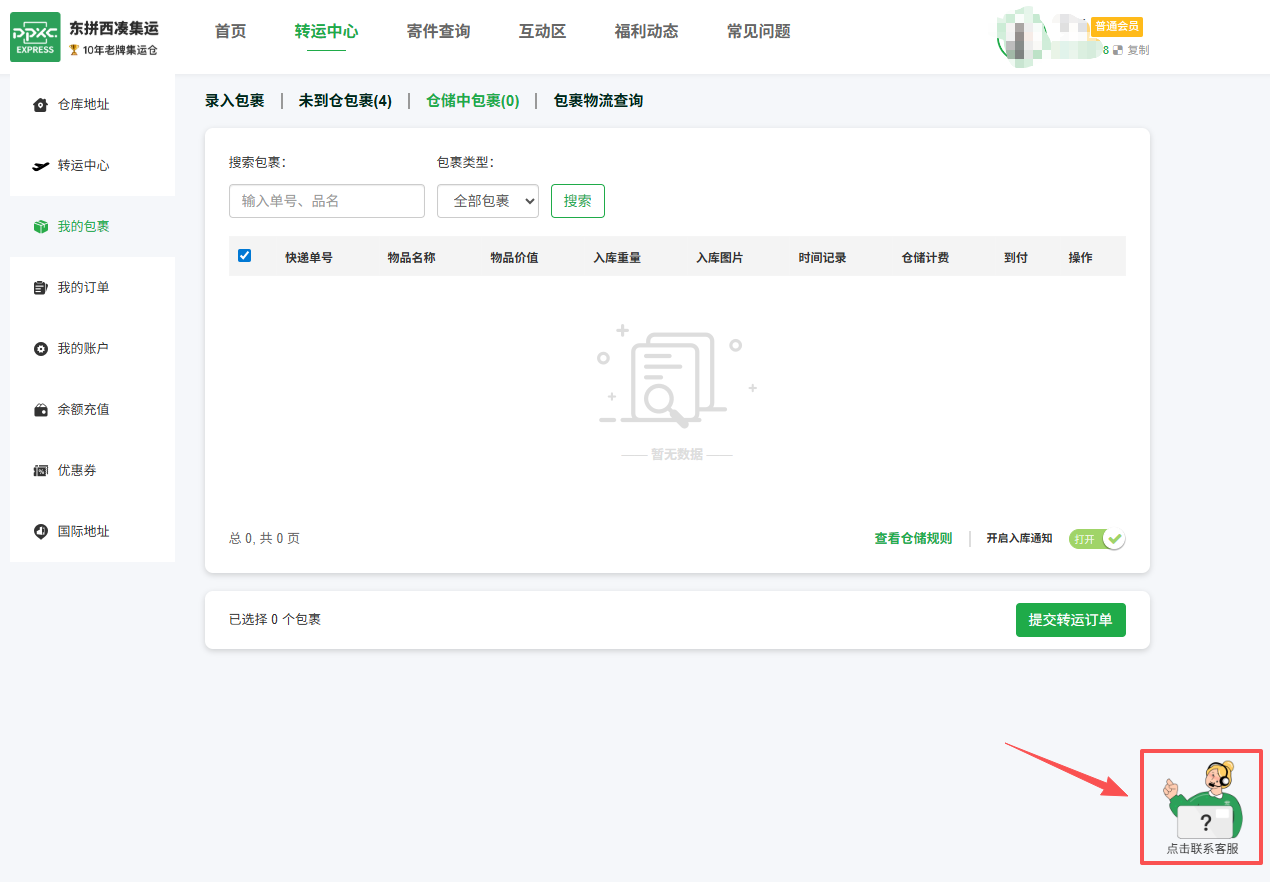
Task: Turn off the 开启入库通知 switch
Action: point(1097,539)
